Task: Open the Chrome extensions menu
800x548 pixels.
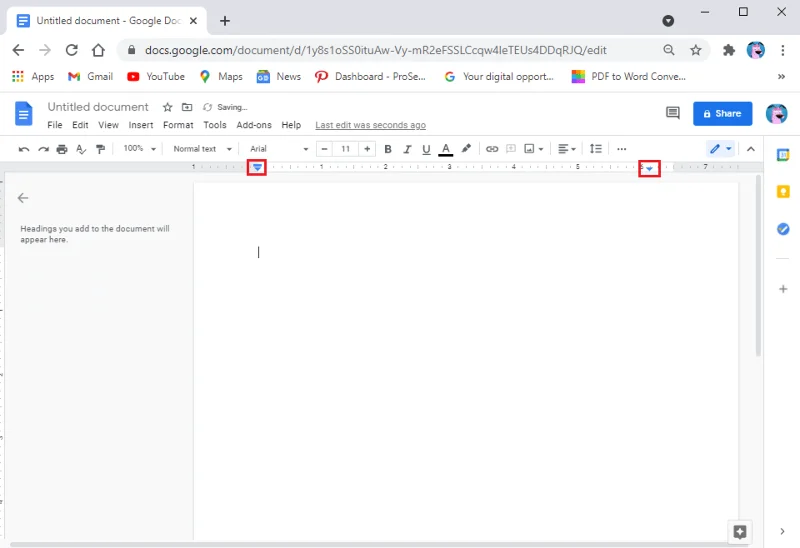Action: click(729, 50)
